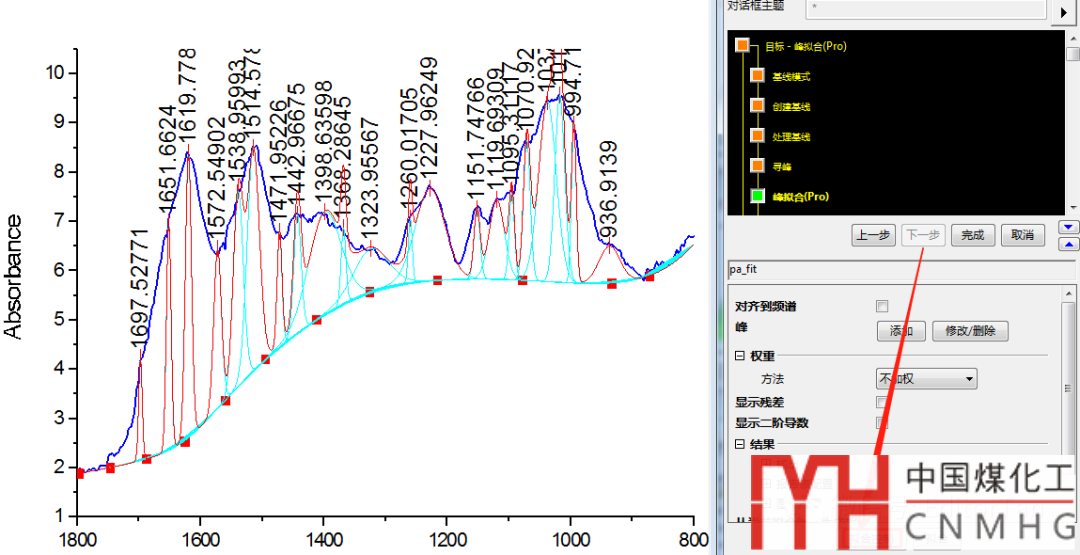Image resolution: width=1080 pixels, height=555 pixels.
Task: Click the 修改/删除 peak button
Action: [x=969, y=331]
